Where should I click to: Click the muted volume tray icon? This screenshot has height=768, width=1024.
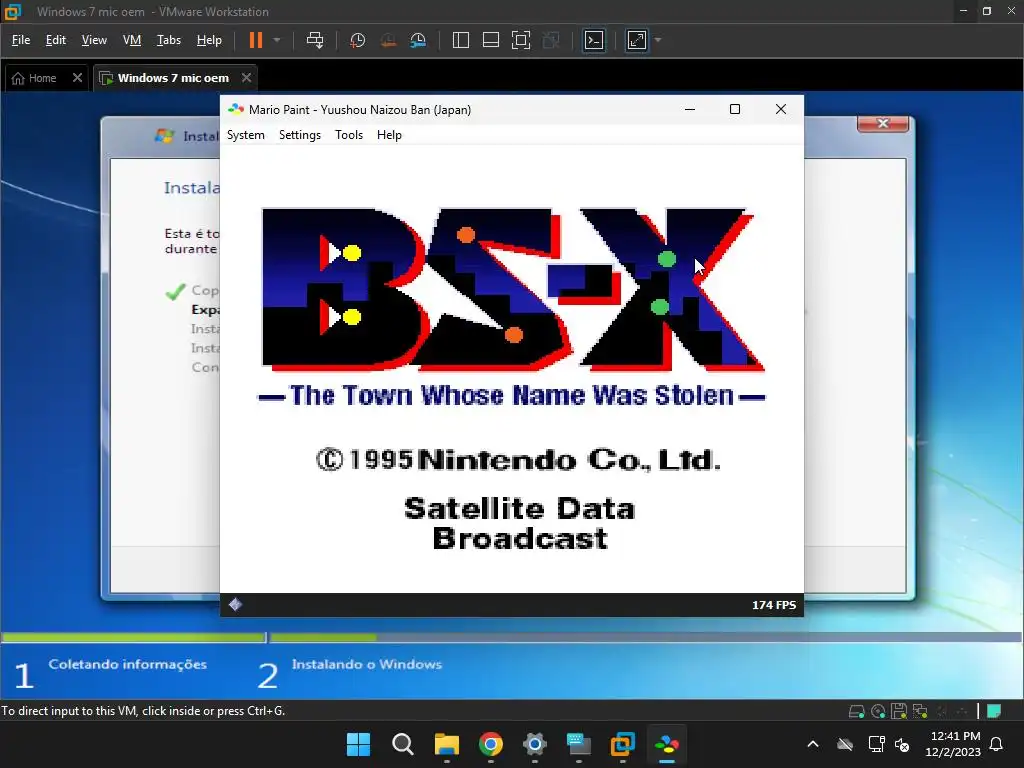click(x=903, y=744)
